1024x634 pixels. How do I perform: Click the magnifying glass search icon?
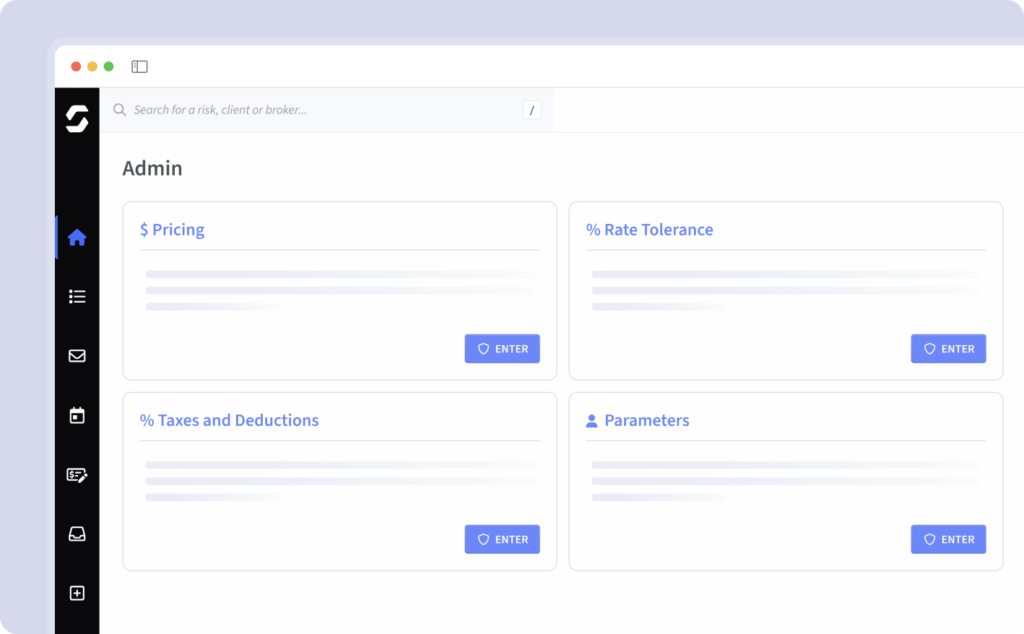pos(120,110)
